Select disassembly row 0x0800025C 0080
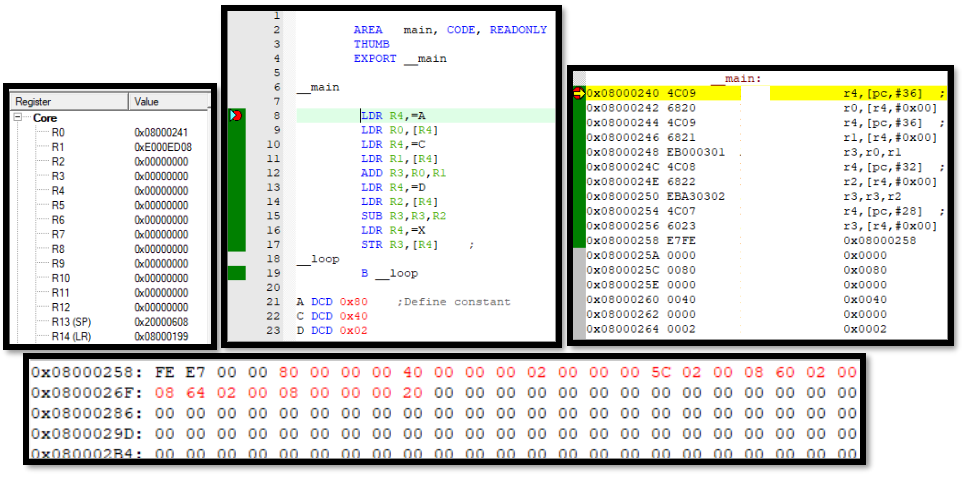This screenshot has height=477, width=963. [x=765, y=270]
